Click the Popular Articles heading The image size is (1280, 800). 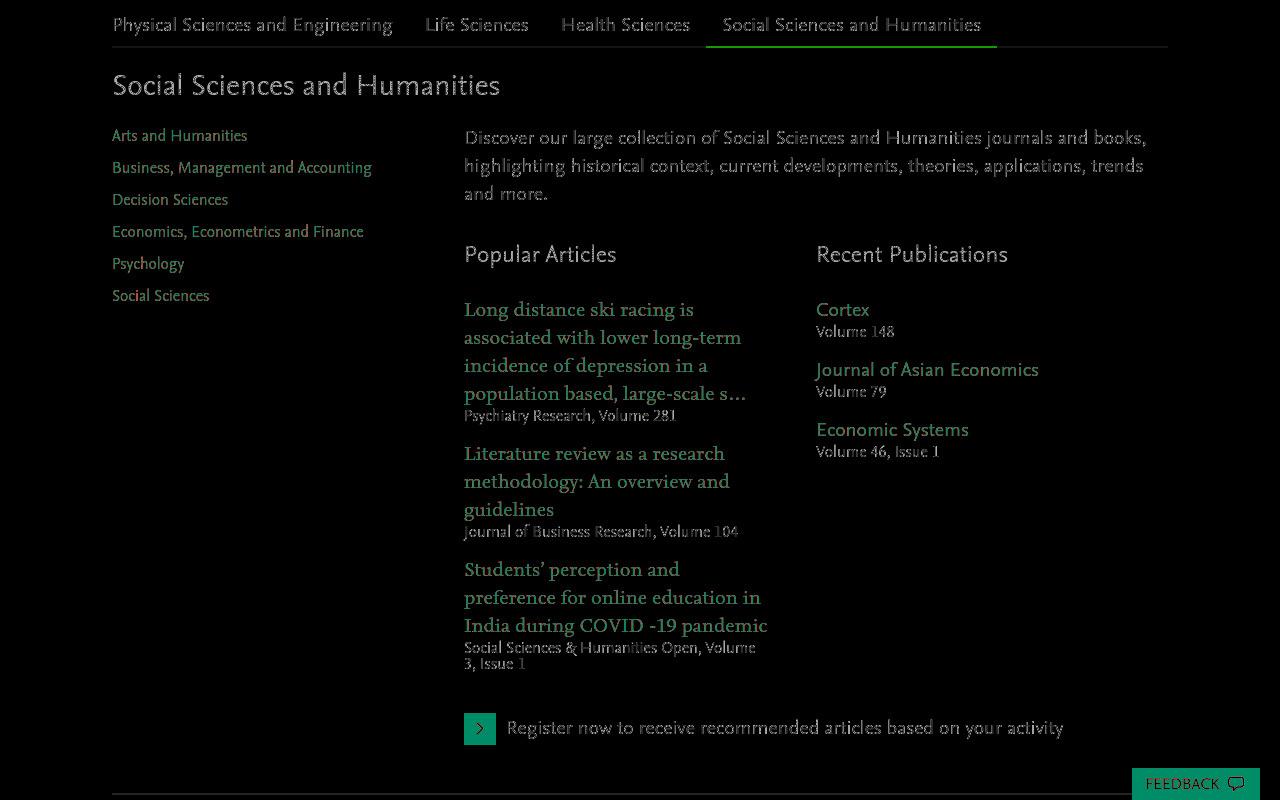[x=540, y=255]
